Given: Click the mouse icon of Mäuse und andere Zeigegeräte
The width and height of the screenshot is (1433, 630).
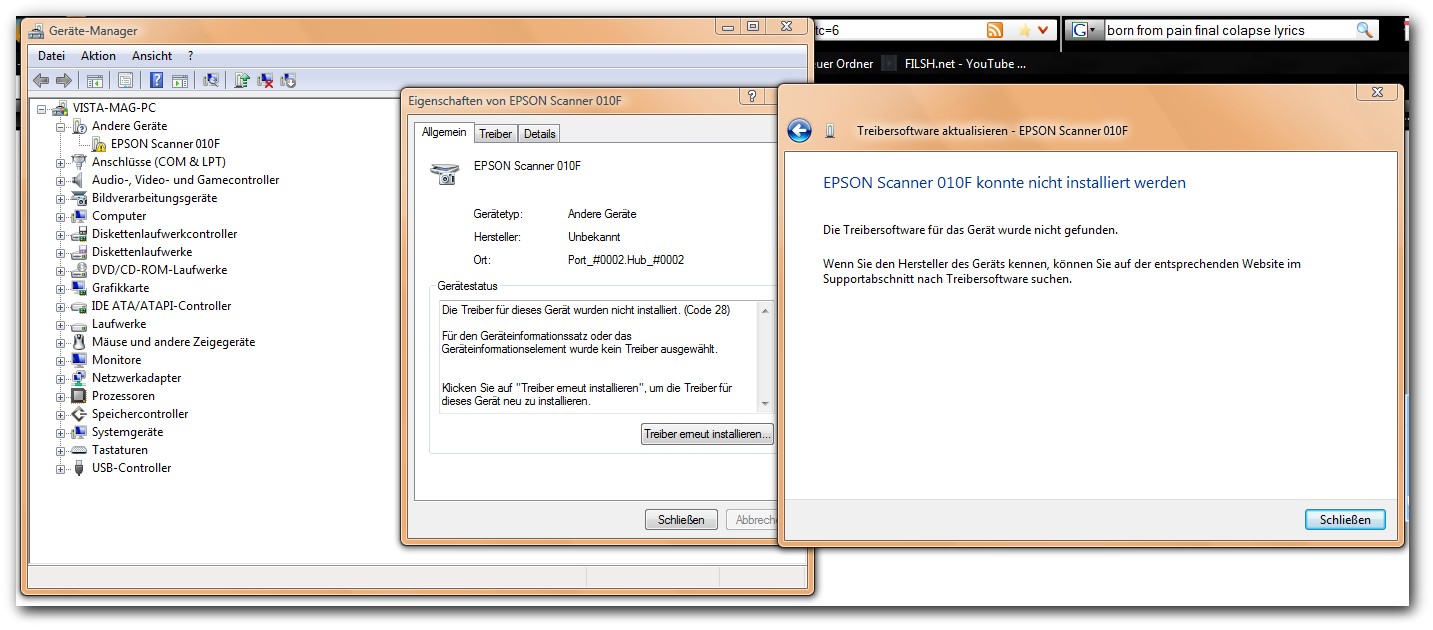Looking at the screenshot, I should tap(80, 342).
